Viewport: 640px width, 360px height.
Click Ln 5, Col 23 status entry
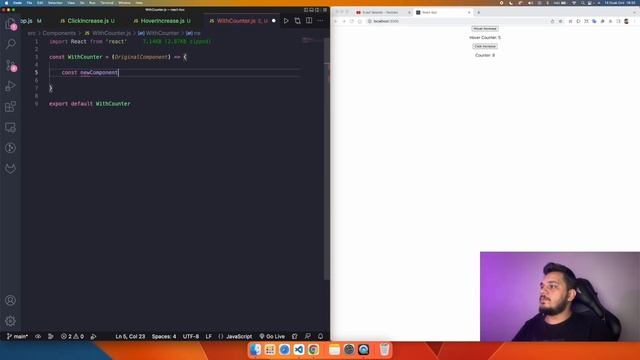(130, 336)
